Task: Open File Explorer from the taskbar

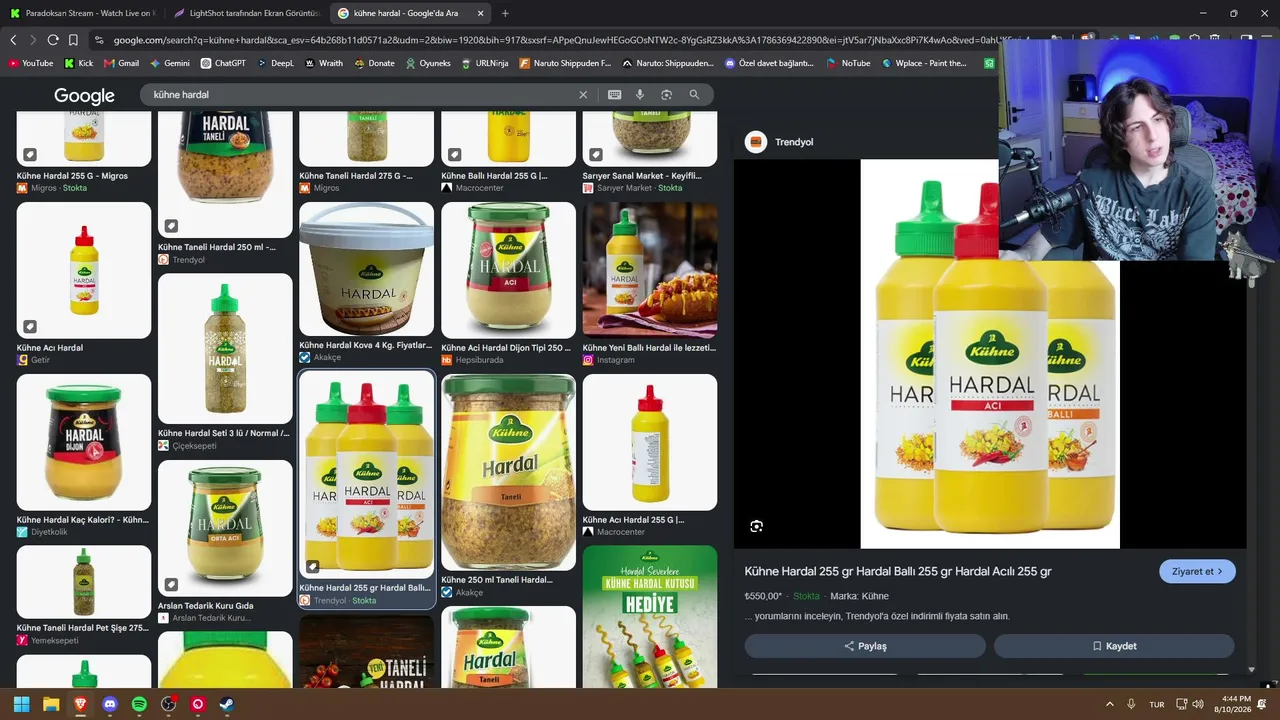Action: pos(51,704)
